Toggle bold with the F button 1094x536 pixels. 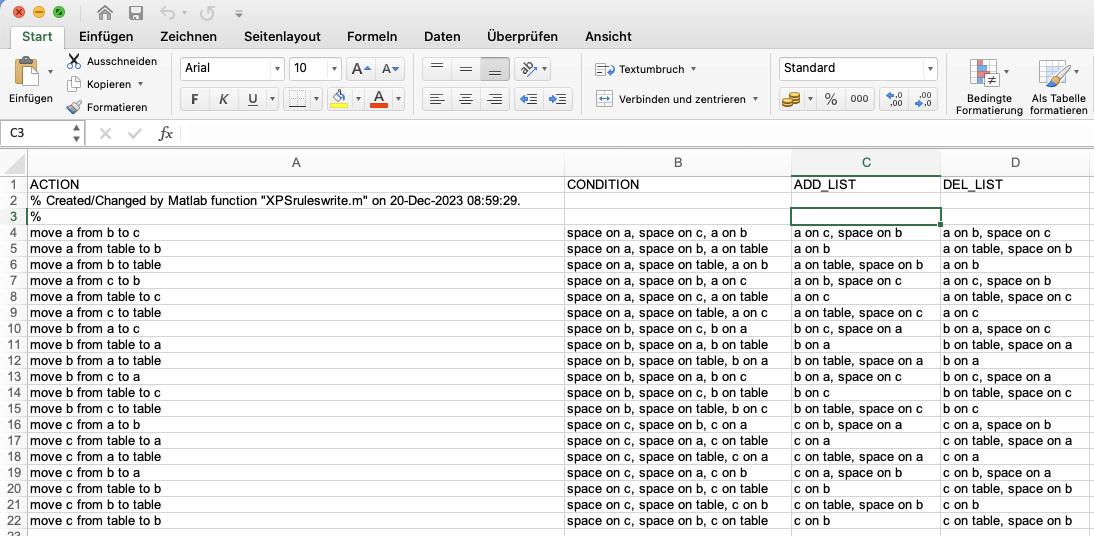pyautogui.click(x=195, y=99)
